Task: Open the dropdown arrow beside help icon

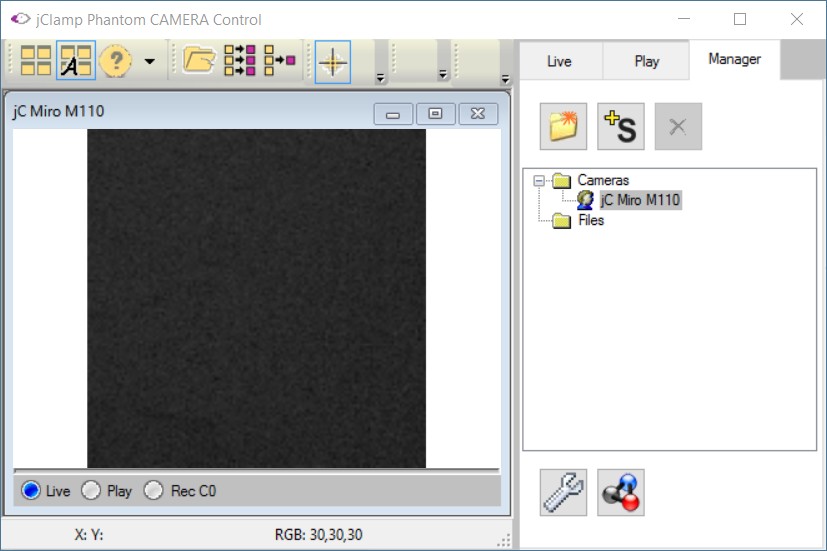Action: click(150, 62)
